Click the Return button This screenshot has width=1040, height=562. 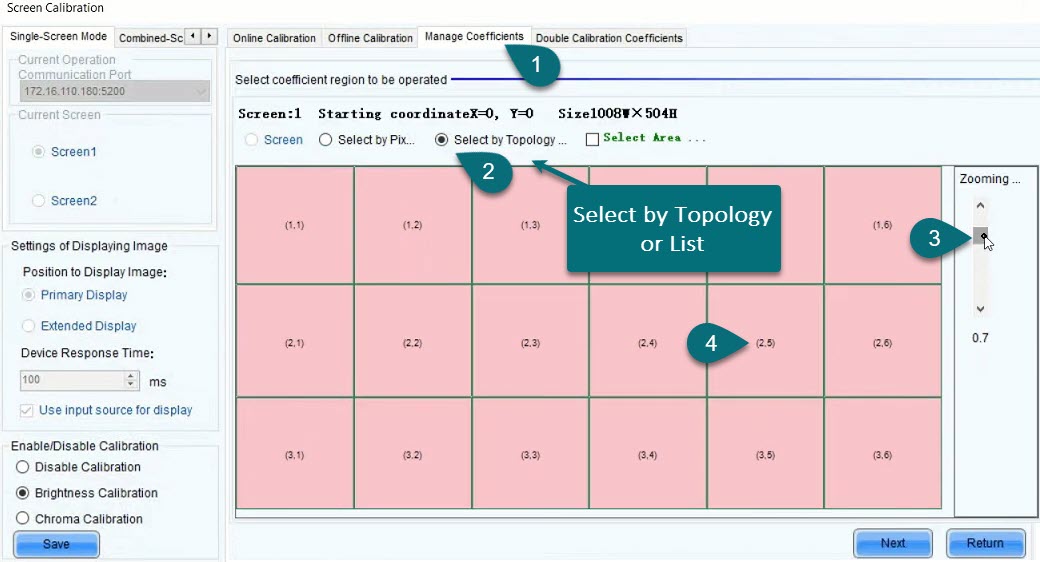985,543
